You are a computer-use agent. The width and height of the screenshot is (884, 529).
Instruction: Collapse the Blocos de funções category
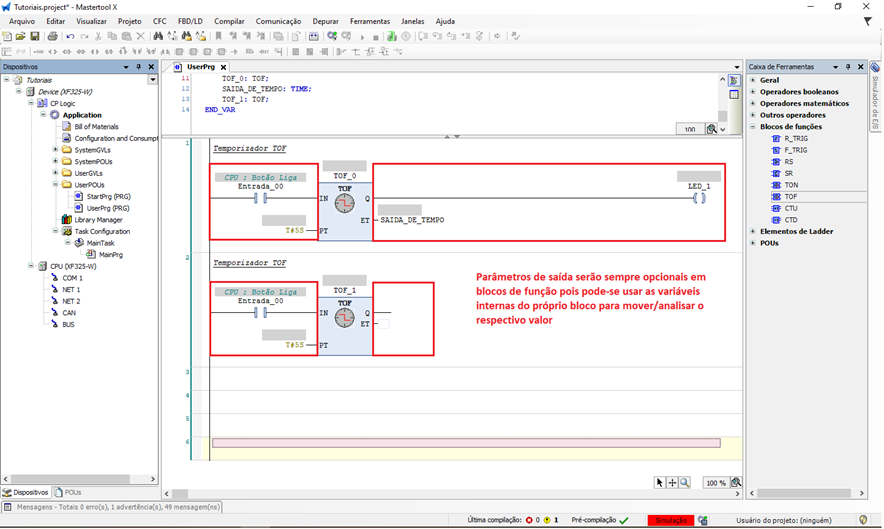pyautogui.click(x=753, y=127)
